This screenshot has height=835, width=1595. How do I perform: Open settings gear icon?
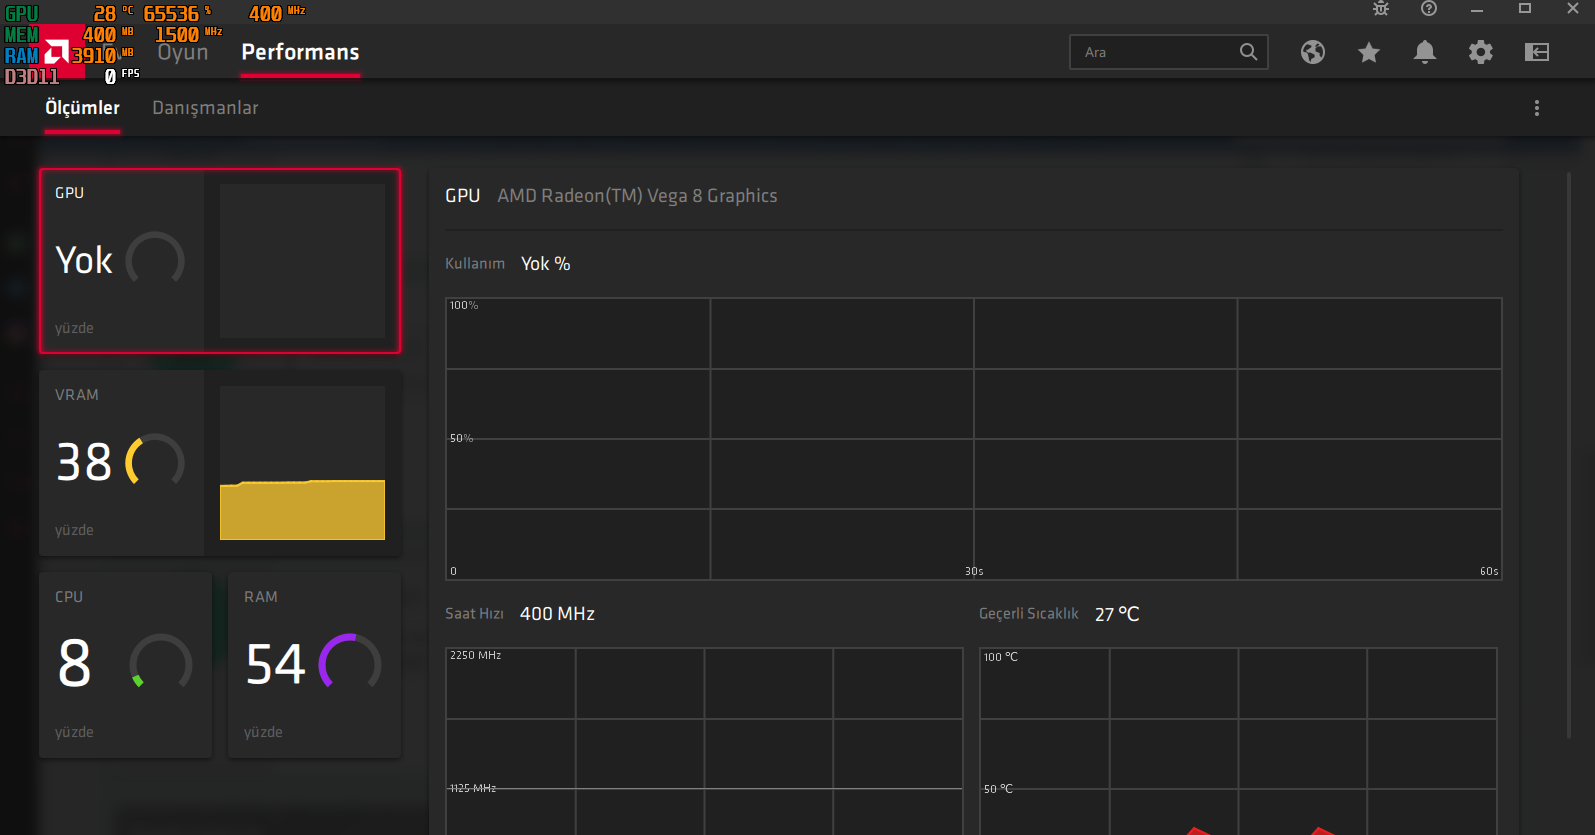coord(1481,52)
